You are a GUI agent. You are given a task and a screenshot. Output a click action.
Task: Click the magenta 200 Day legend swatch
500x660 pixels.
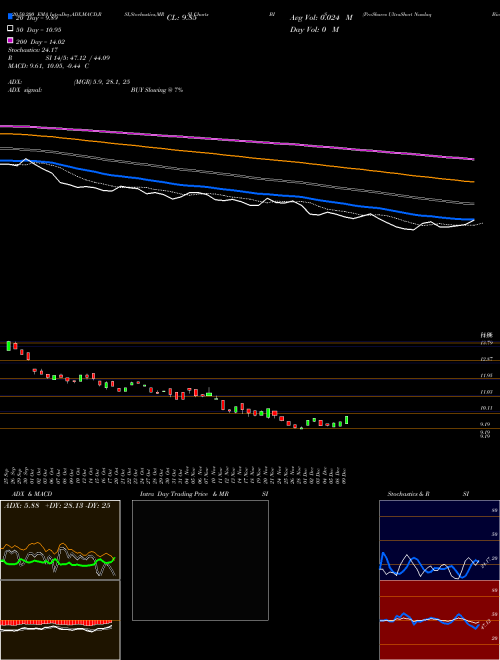[x=10, y=41]
